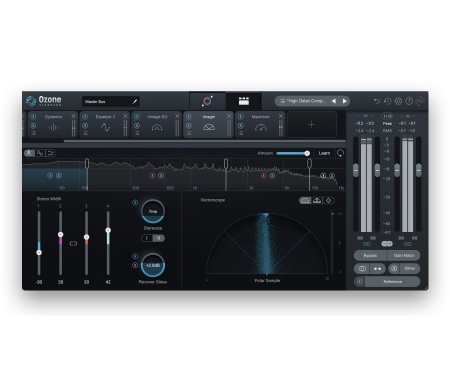Viewport: 450px width, 380px height.
Task: Toggle the Dynamics module power button
Action: tap(33, 117)
